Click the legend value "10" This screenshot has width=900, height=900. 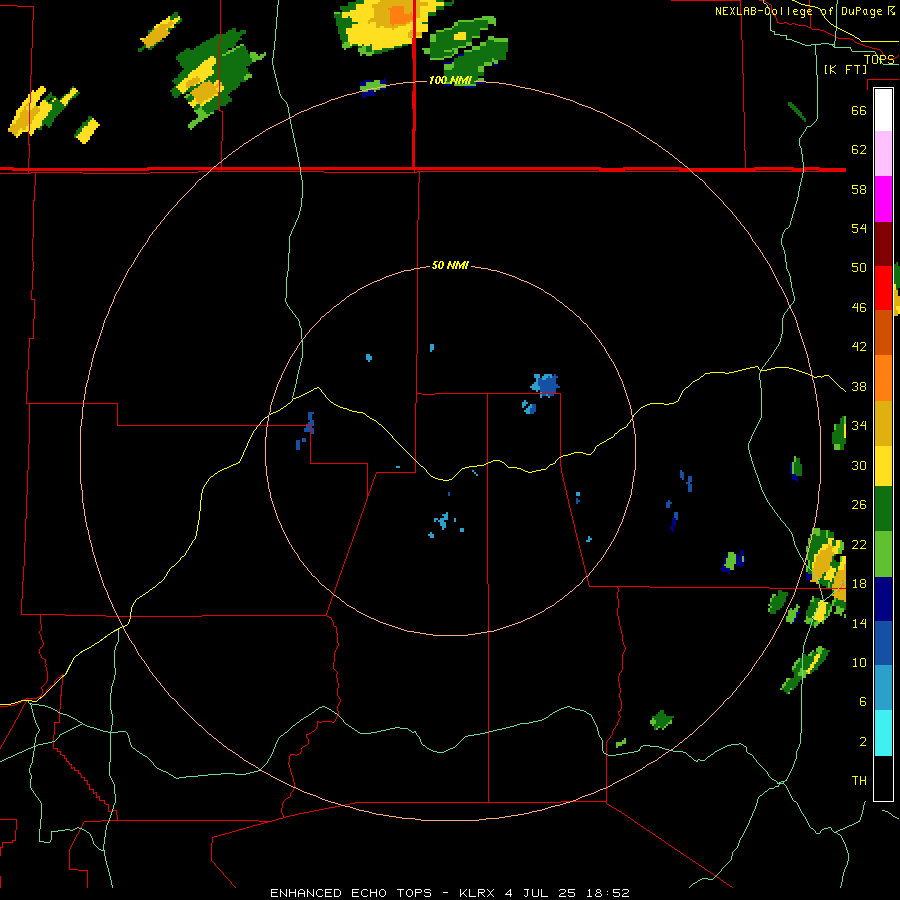(859, 663)
